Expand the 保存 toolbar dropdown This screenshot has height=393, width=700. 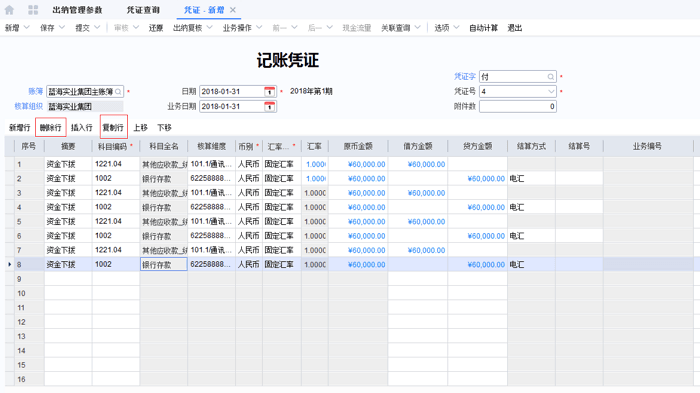(62, 27)
